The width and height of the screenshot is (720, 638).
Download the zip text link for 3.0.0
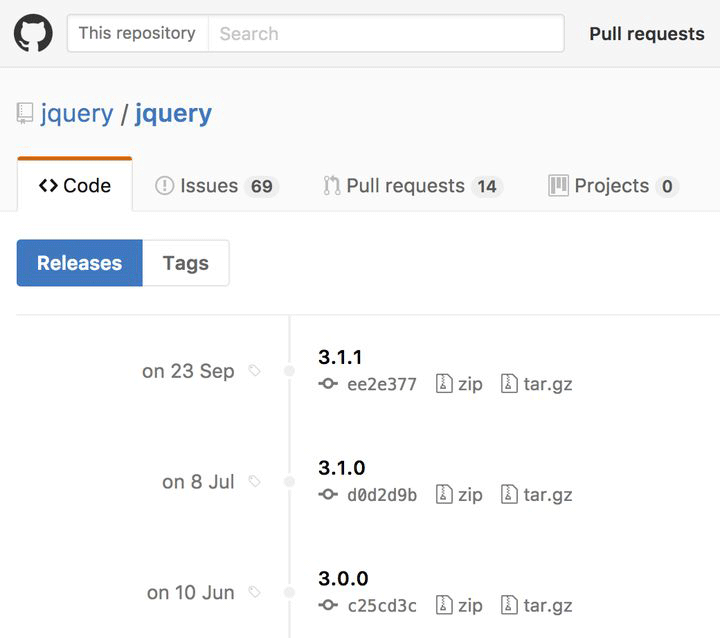[470, 605]
